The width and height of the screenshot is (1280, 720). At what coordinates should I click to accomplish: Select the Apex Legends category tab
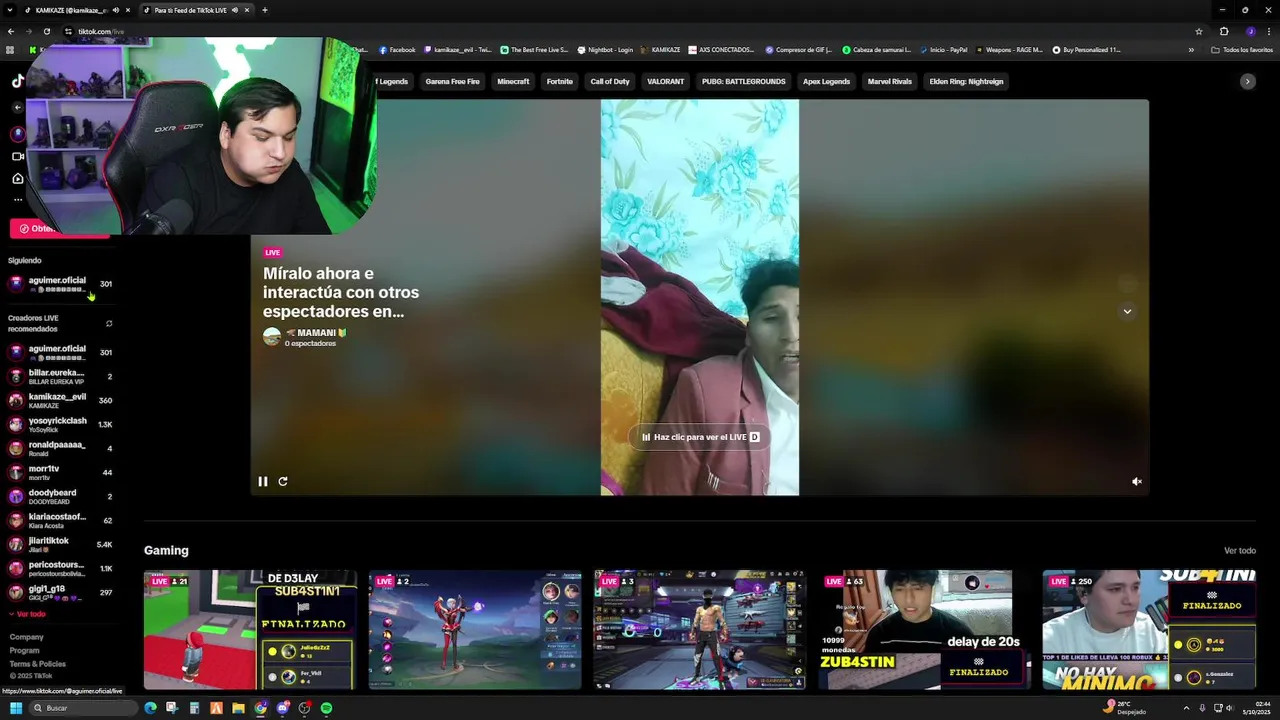pos(826,81)
